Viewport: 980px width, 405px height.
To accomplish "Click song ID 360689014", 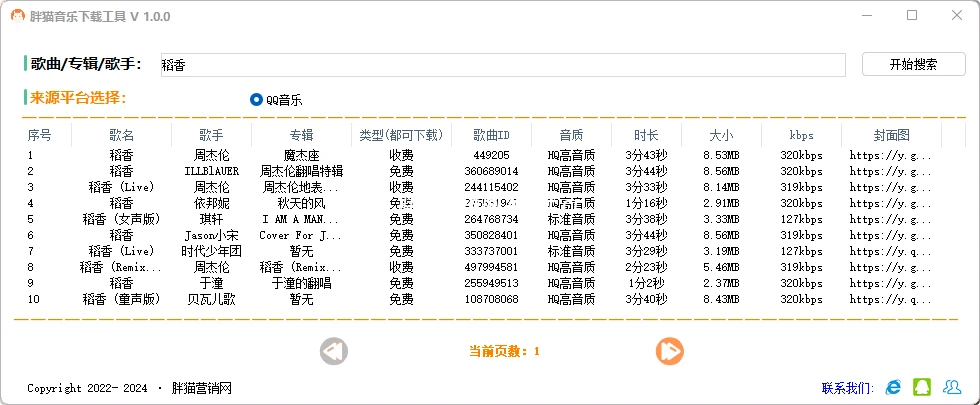I will point(491,171).
